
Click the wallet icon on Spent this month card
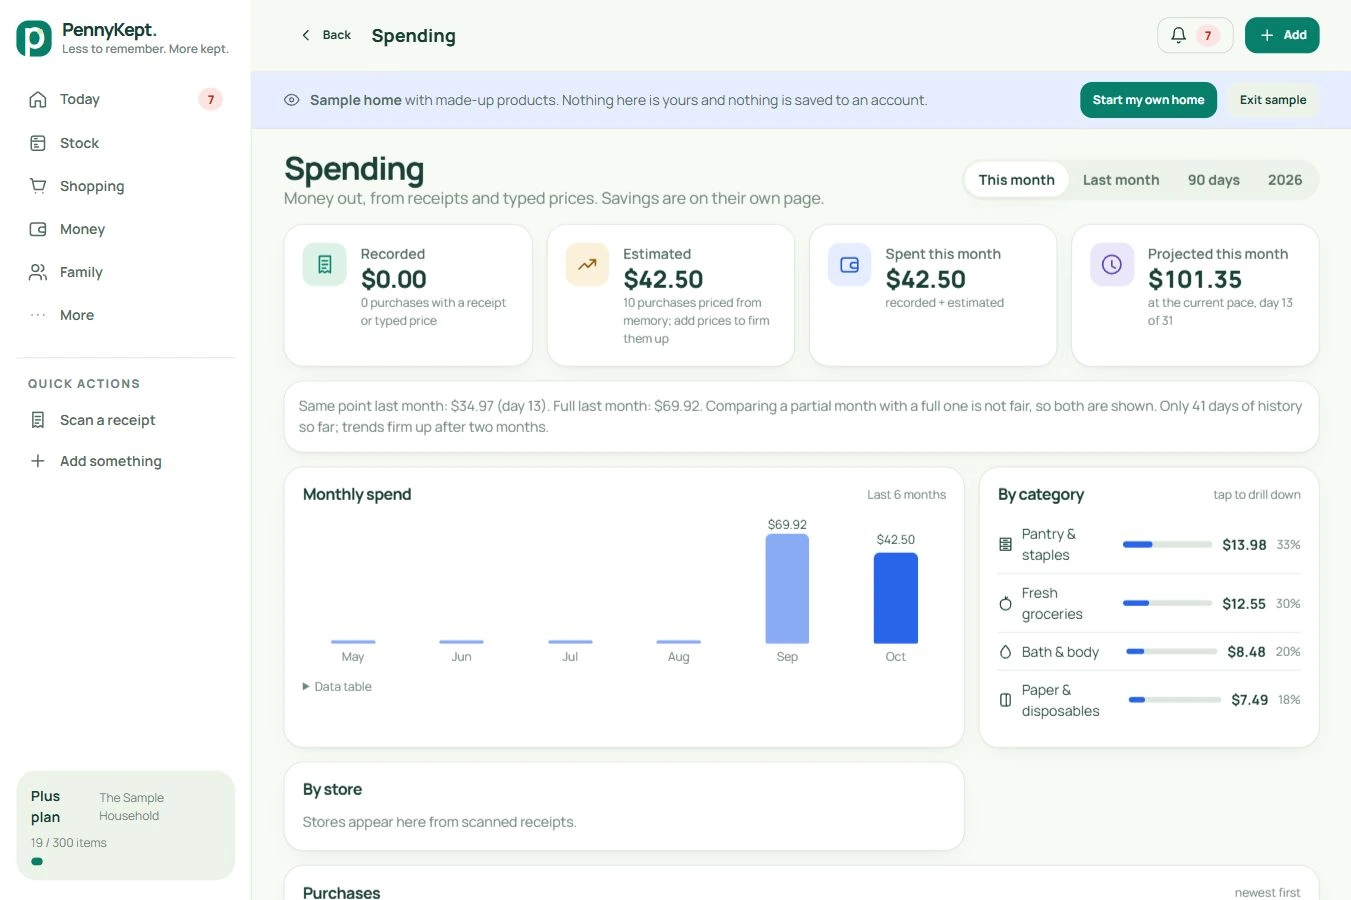pos(849,265)
